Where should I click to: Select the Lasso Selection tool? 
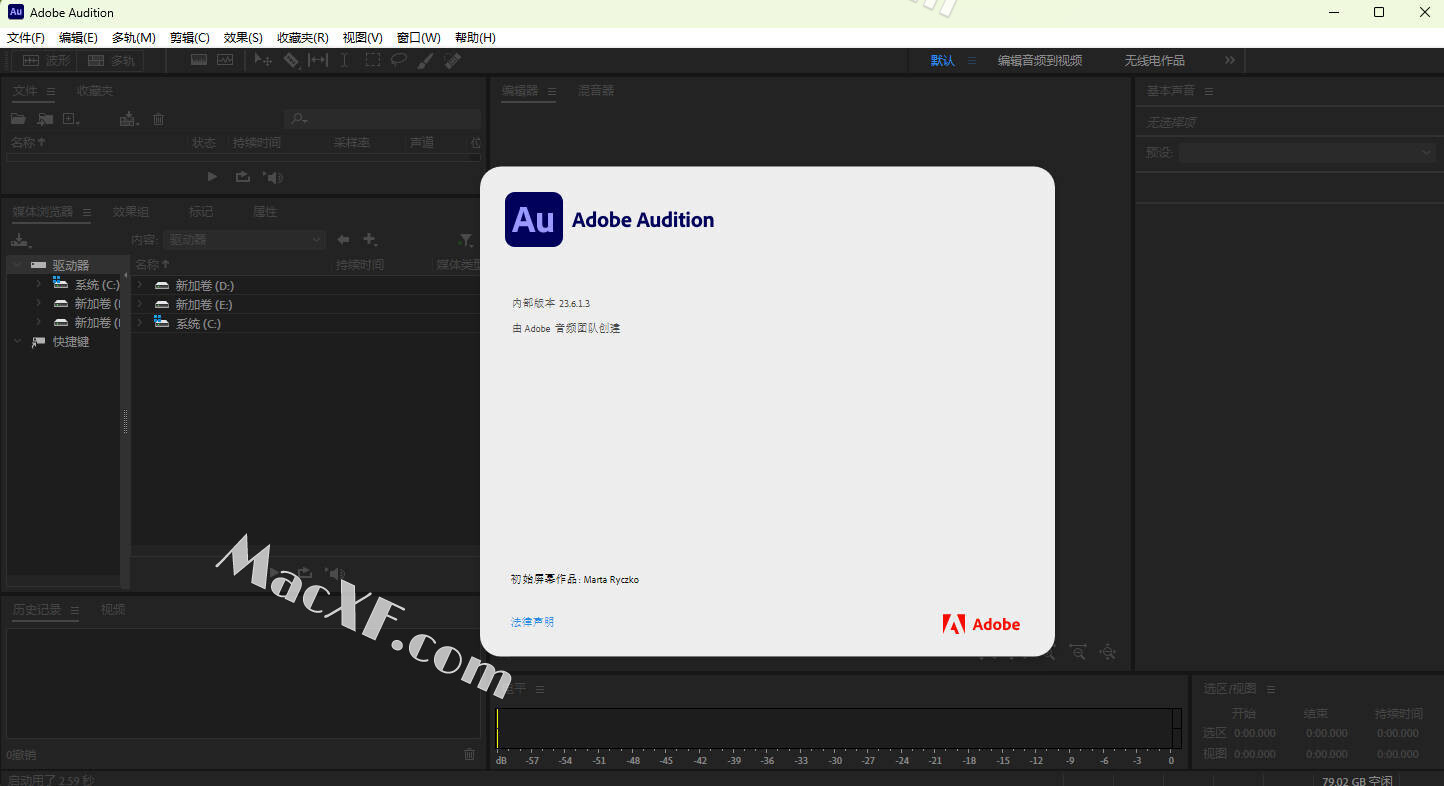pos(399,60)
